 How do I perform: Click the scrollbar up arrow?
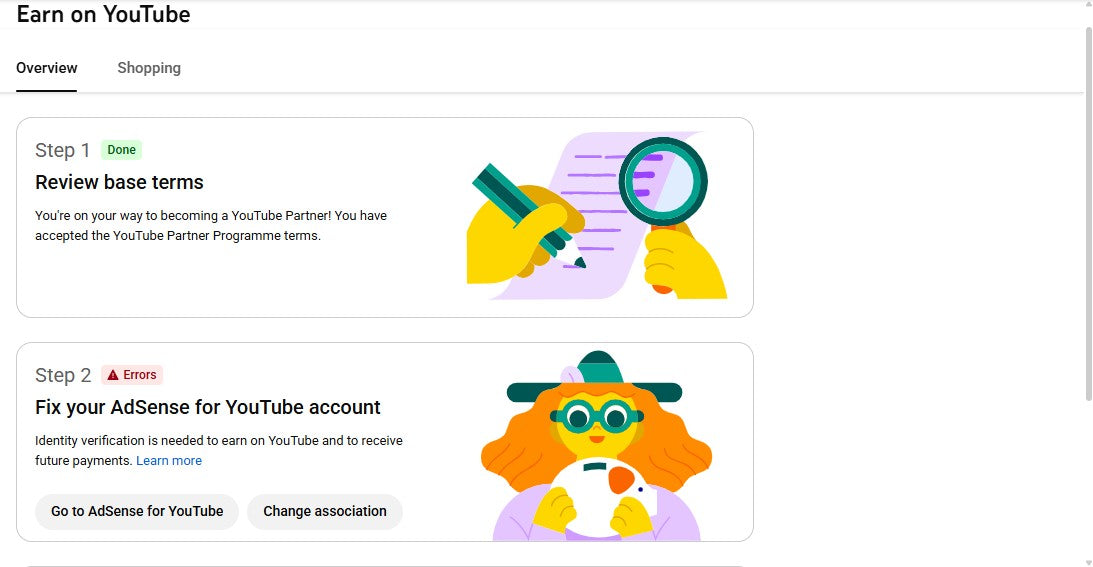[1088, 7]
